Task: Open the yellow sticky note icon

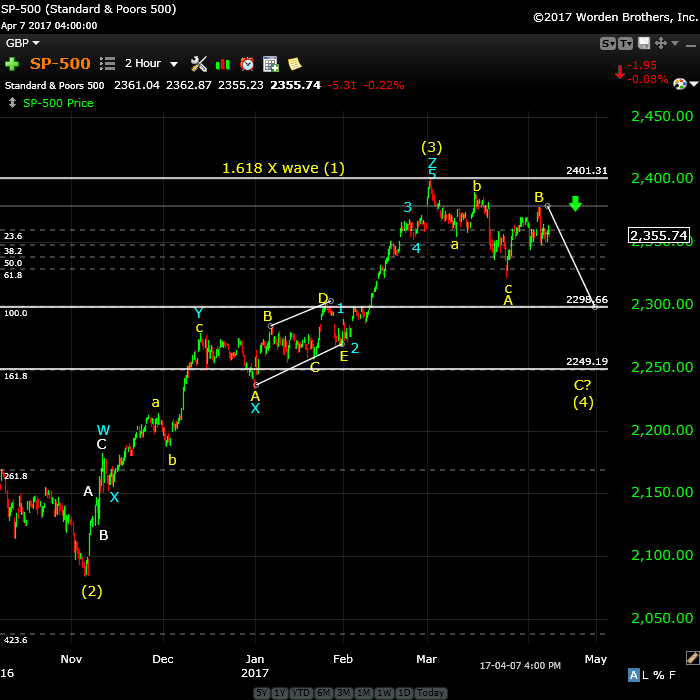Action: pos(295,64)
